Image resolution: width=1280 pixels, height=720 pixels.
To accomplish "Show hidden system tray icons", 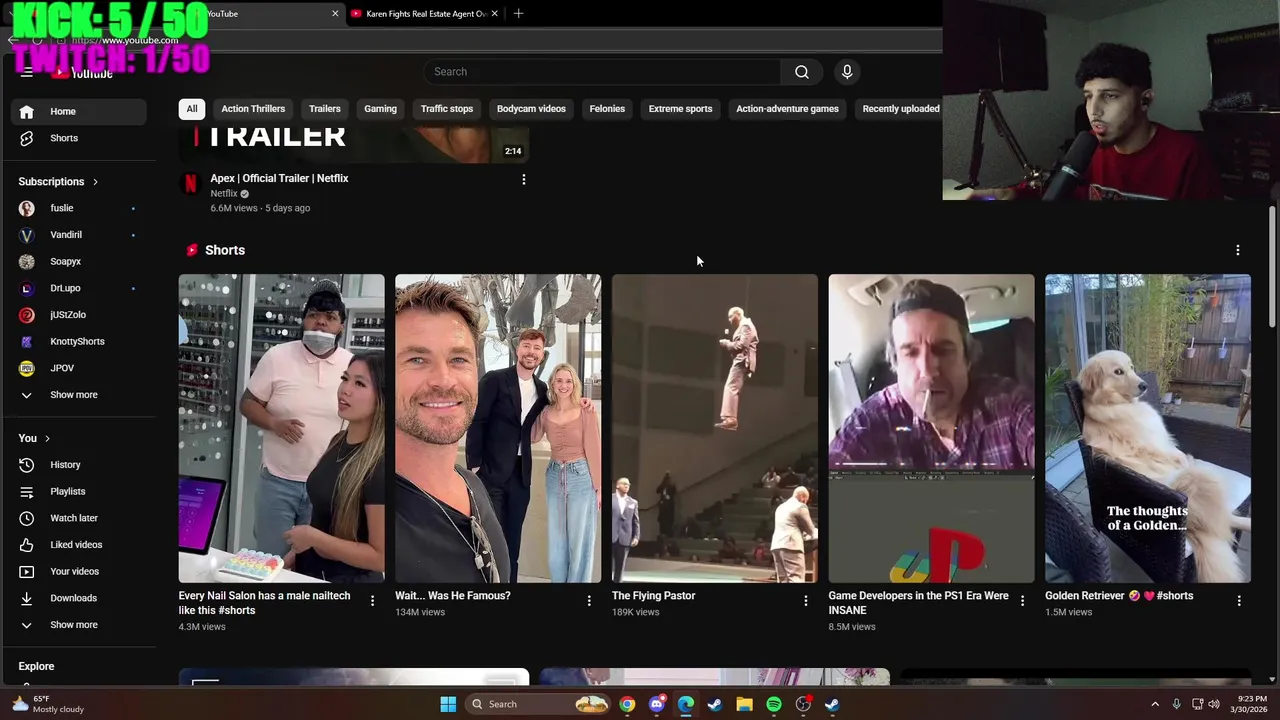I will (1155, 704).
